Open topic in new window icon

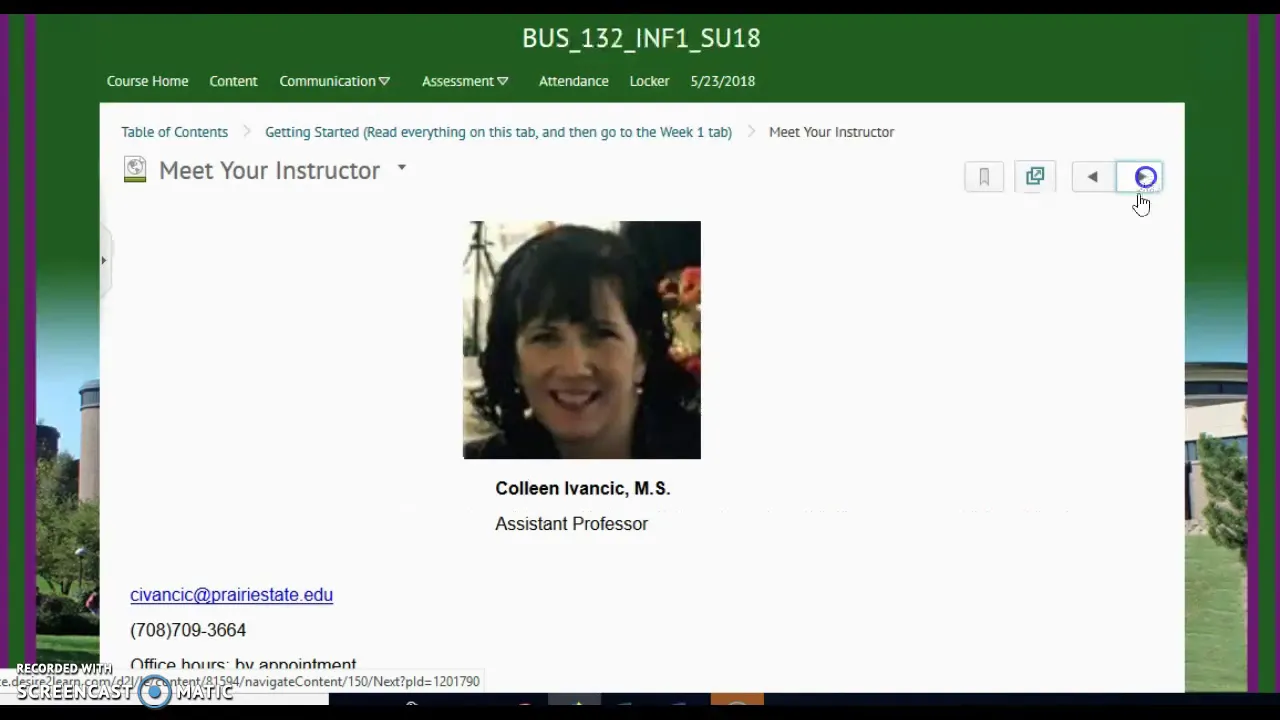point(1035,177)
